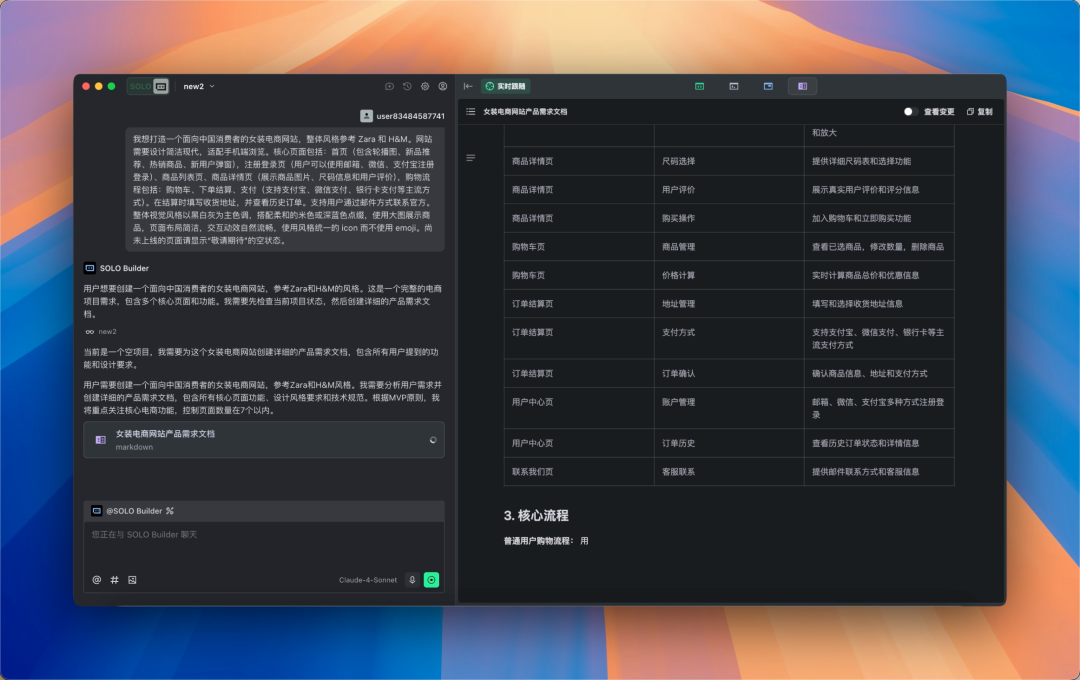Click the @ mention icon in chat input
This screenshot has height=680, width=1080.
pyautogui.click(x=96, y=580)
